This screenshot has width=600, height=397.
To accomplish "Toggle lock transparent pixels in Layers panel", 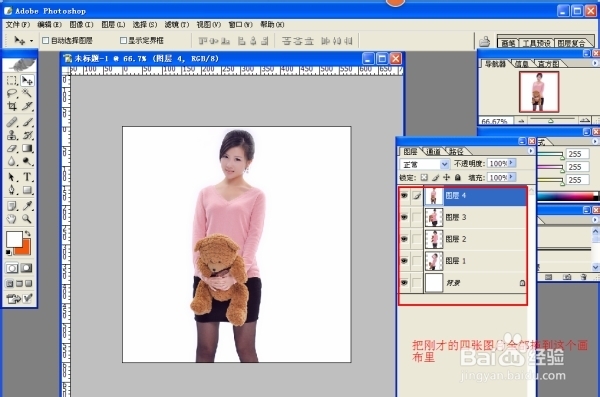I will (x=424, y=178).
